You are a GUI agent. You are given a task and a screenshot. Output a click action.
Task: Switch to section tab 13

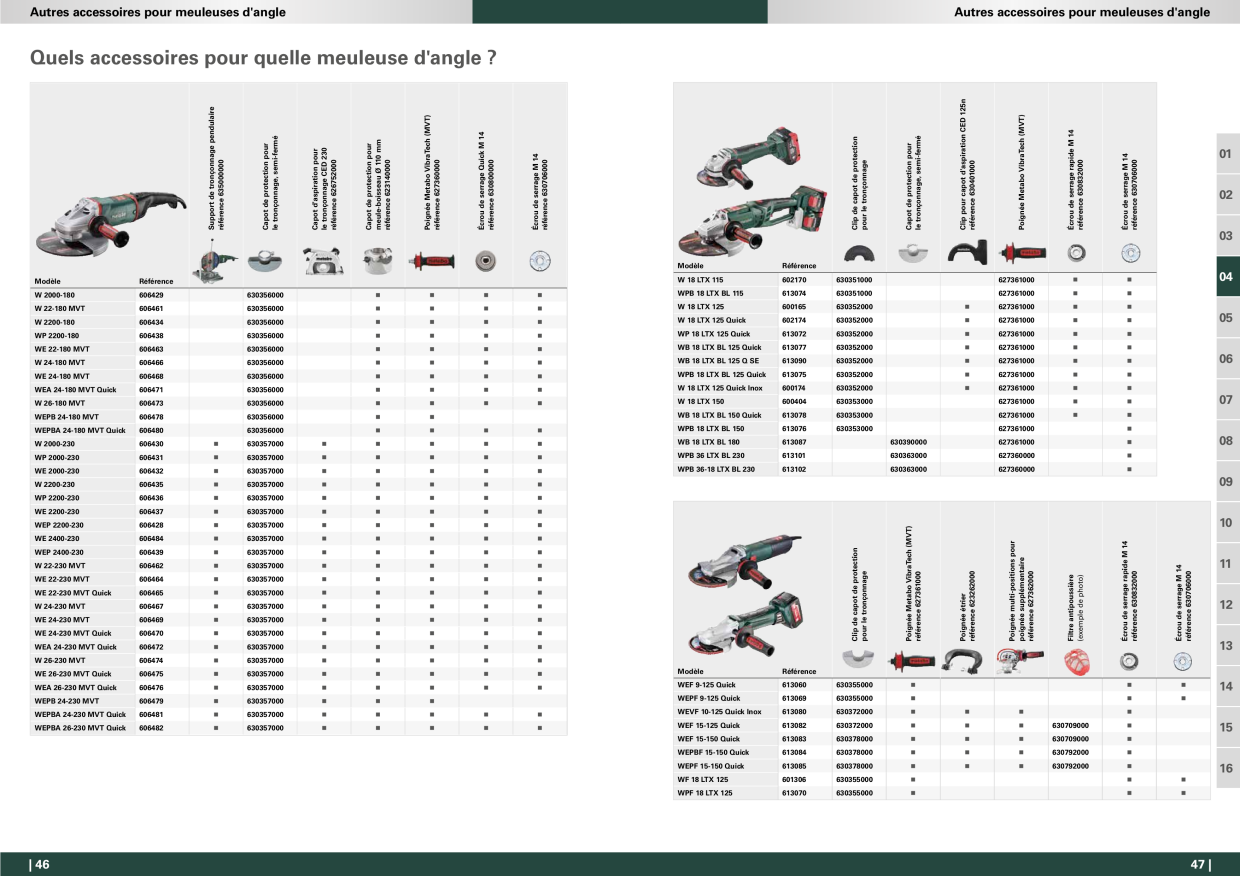pos(1226,646)
